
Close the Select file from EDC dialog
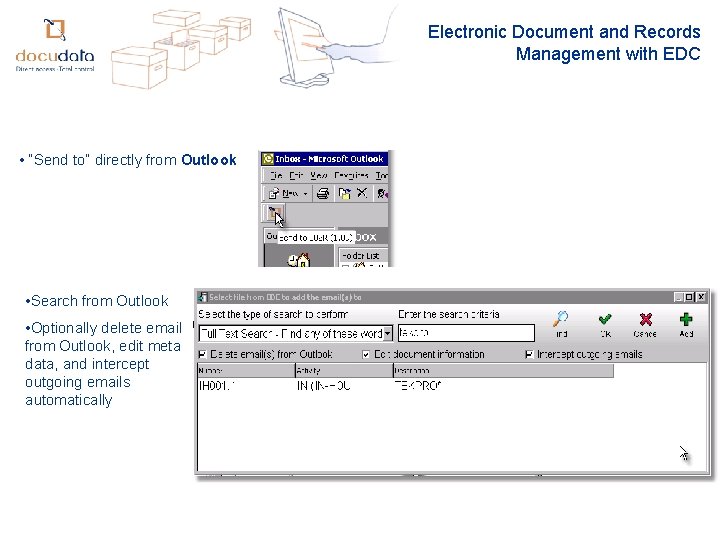tap(701, 297)
